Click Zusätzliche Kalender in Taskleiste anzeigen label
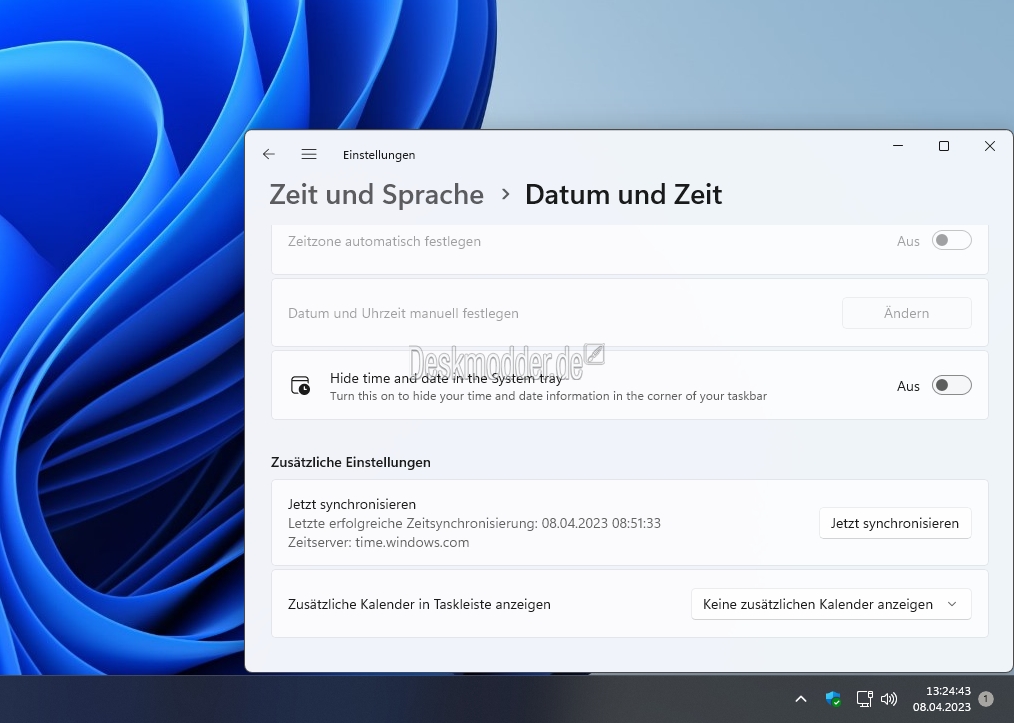This screenshot has height=723, width=1014. [x=419, y=604]
